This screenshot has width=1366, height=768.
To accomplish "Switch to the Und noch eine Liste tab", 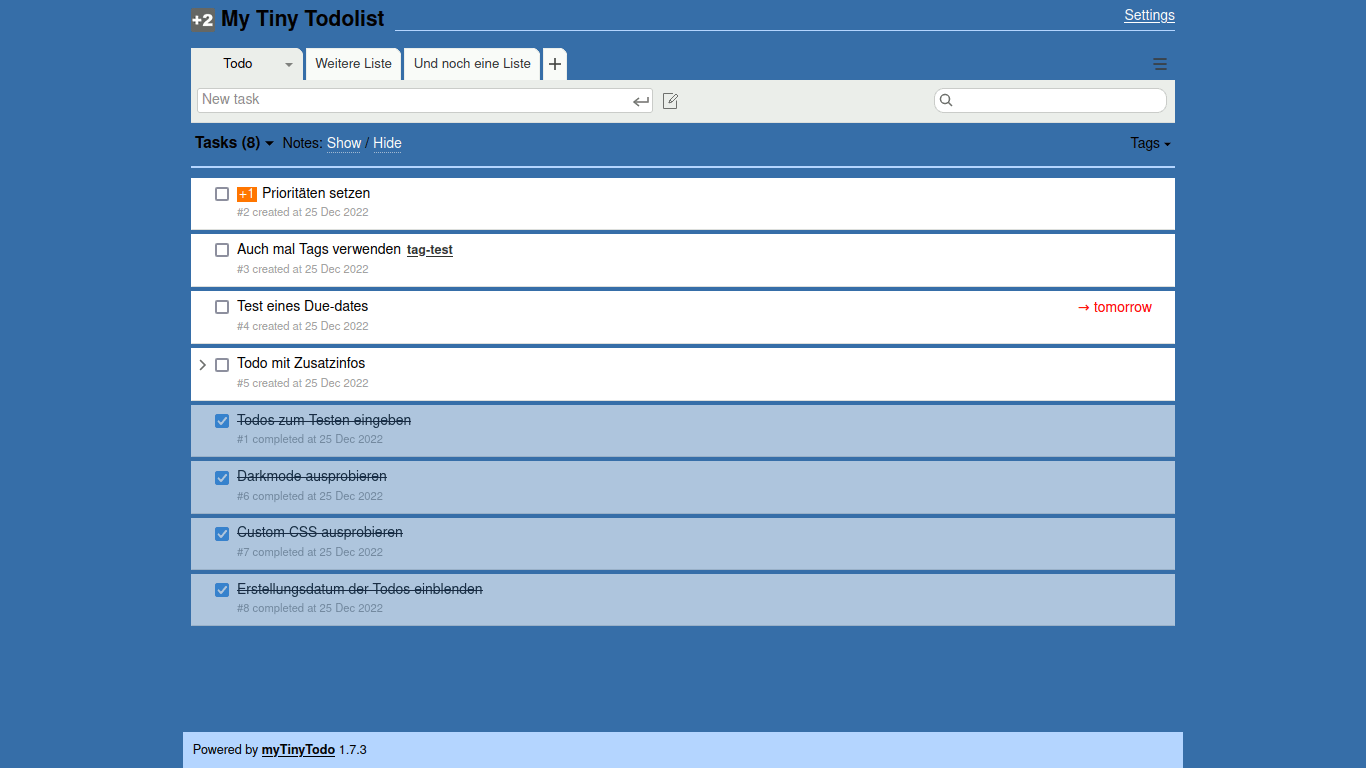I will click(472, 64).
